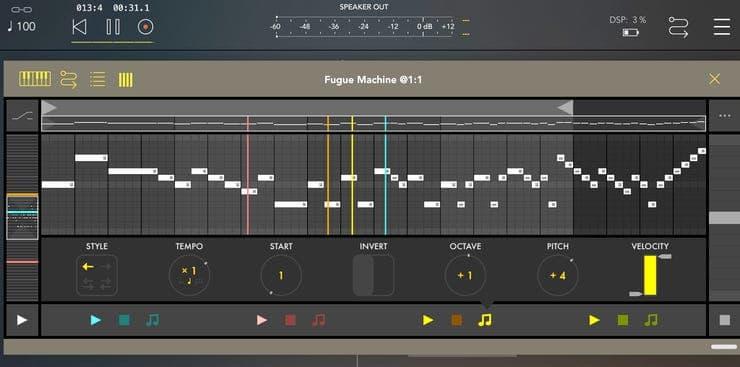This screenshot has height=367, width=740.
Task: Select the pink playhead note icon
Action: [x=319, y=320]
